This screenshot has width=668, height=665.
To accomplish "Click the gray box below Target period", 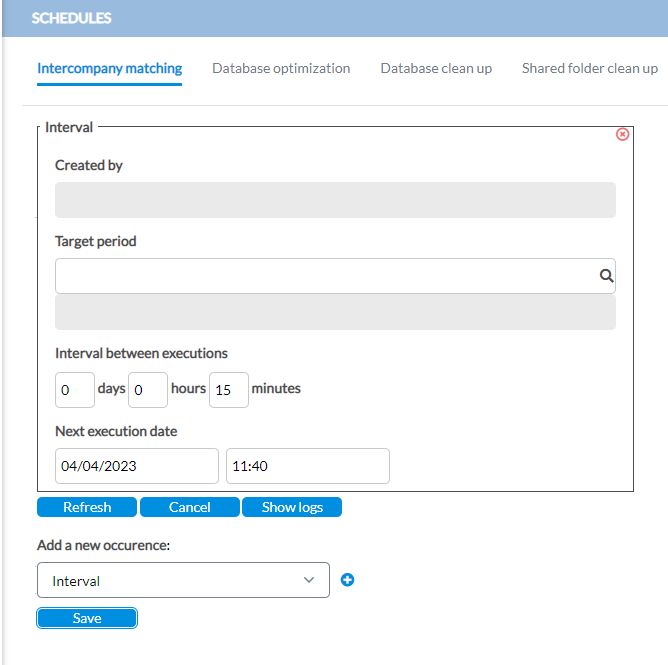I will 335,312.
